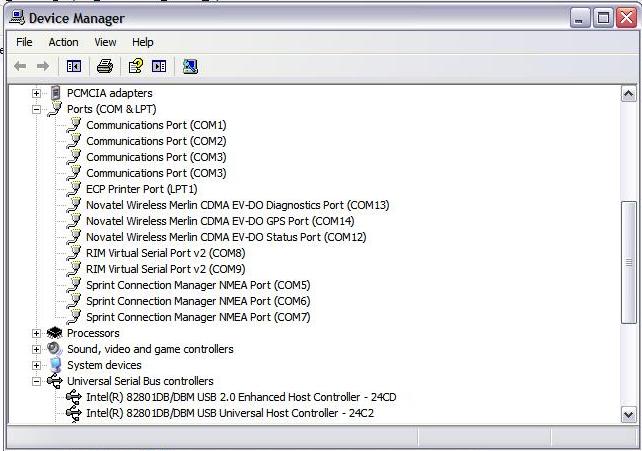Click the scrollbar up arrow
642x451 pixels.
628,94
